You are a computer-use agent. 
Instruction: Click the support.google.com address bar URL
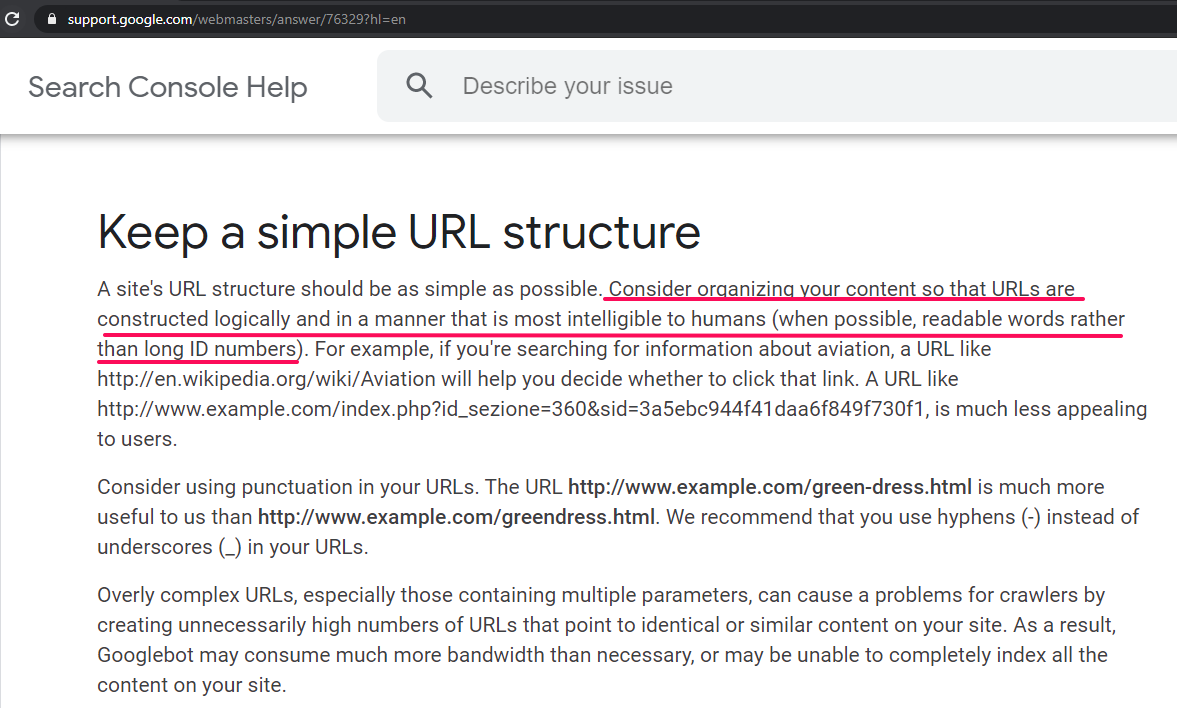pyautogui.click(x=236, y=20)
